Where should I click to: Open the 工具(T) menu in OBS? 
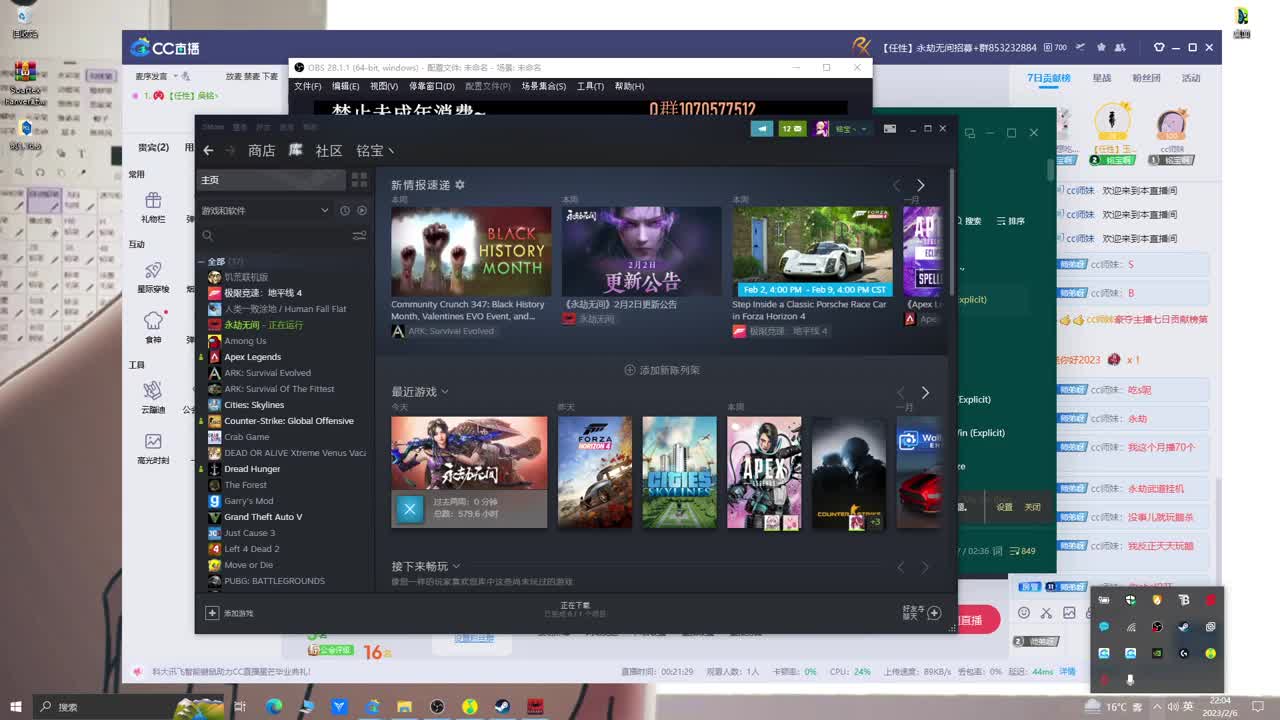(589, 87)
